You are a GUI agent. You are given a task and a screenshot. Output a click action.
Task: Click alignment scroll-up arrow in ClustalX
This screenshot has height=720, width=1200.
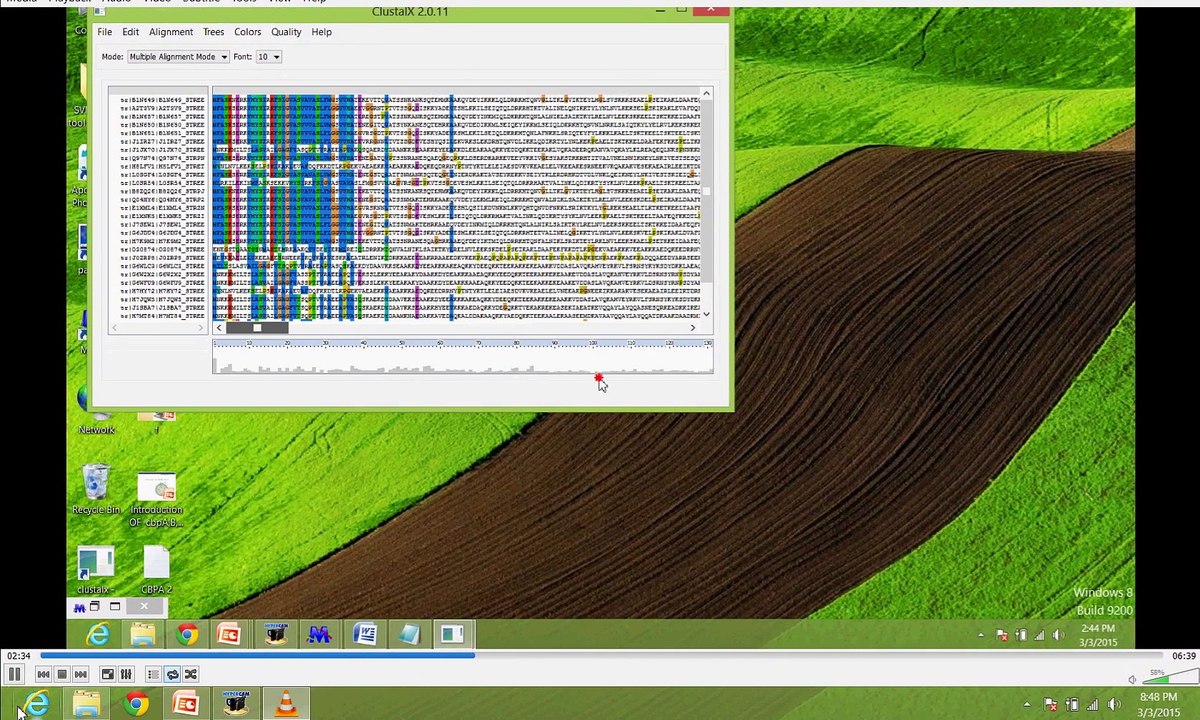coord(706,94)
